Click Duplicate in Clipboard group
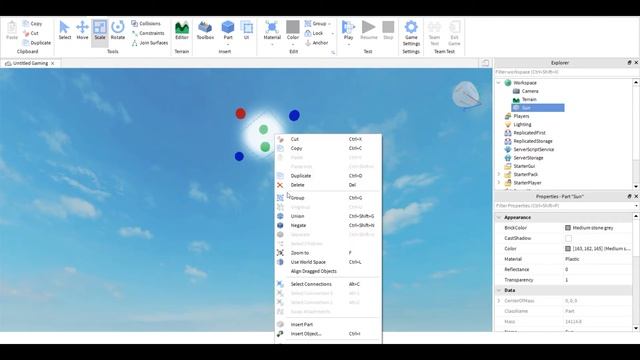The height and width of the screenshot is (360, 640). click(x=37, y=42)
